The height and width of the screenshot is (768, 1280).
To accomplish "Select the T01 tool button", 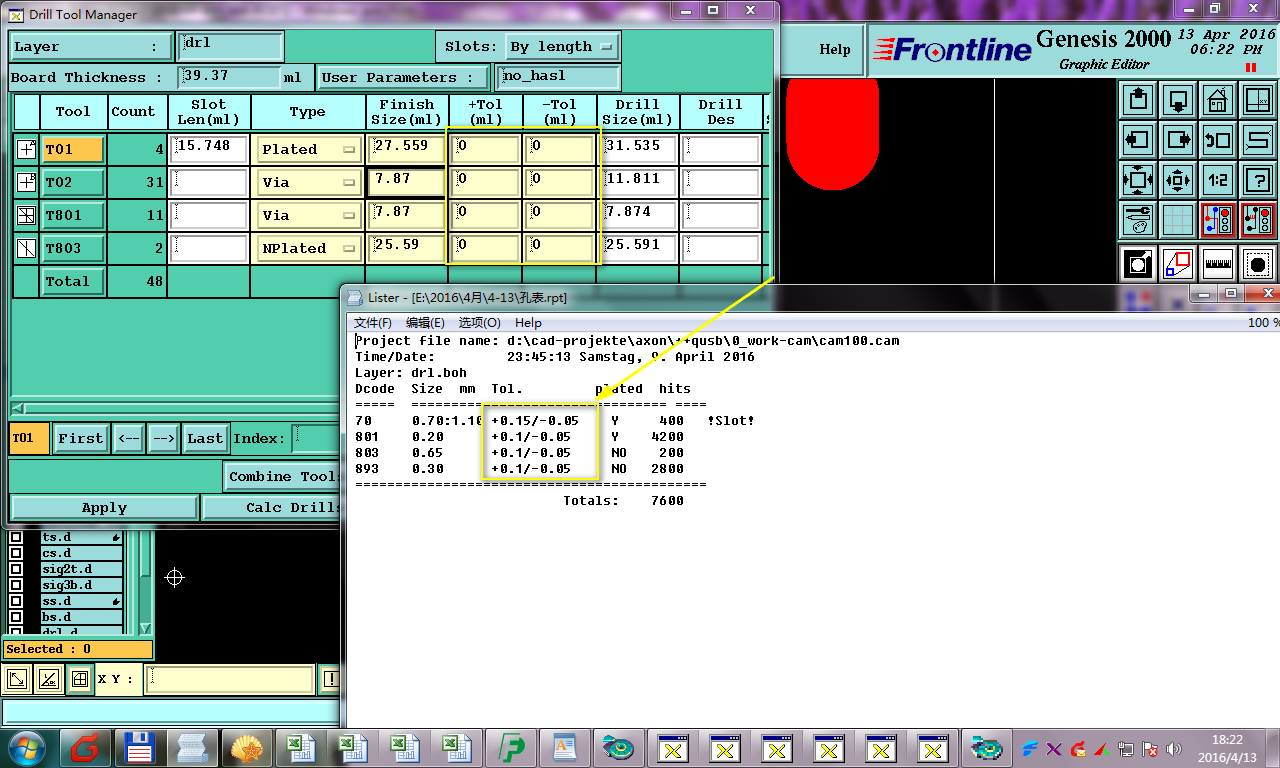I will click(x=72, y=150).
